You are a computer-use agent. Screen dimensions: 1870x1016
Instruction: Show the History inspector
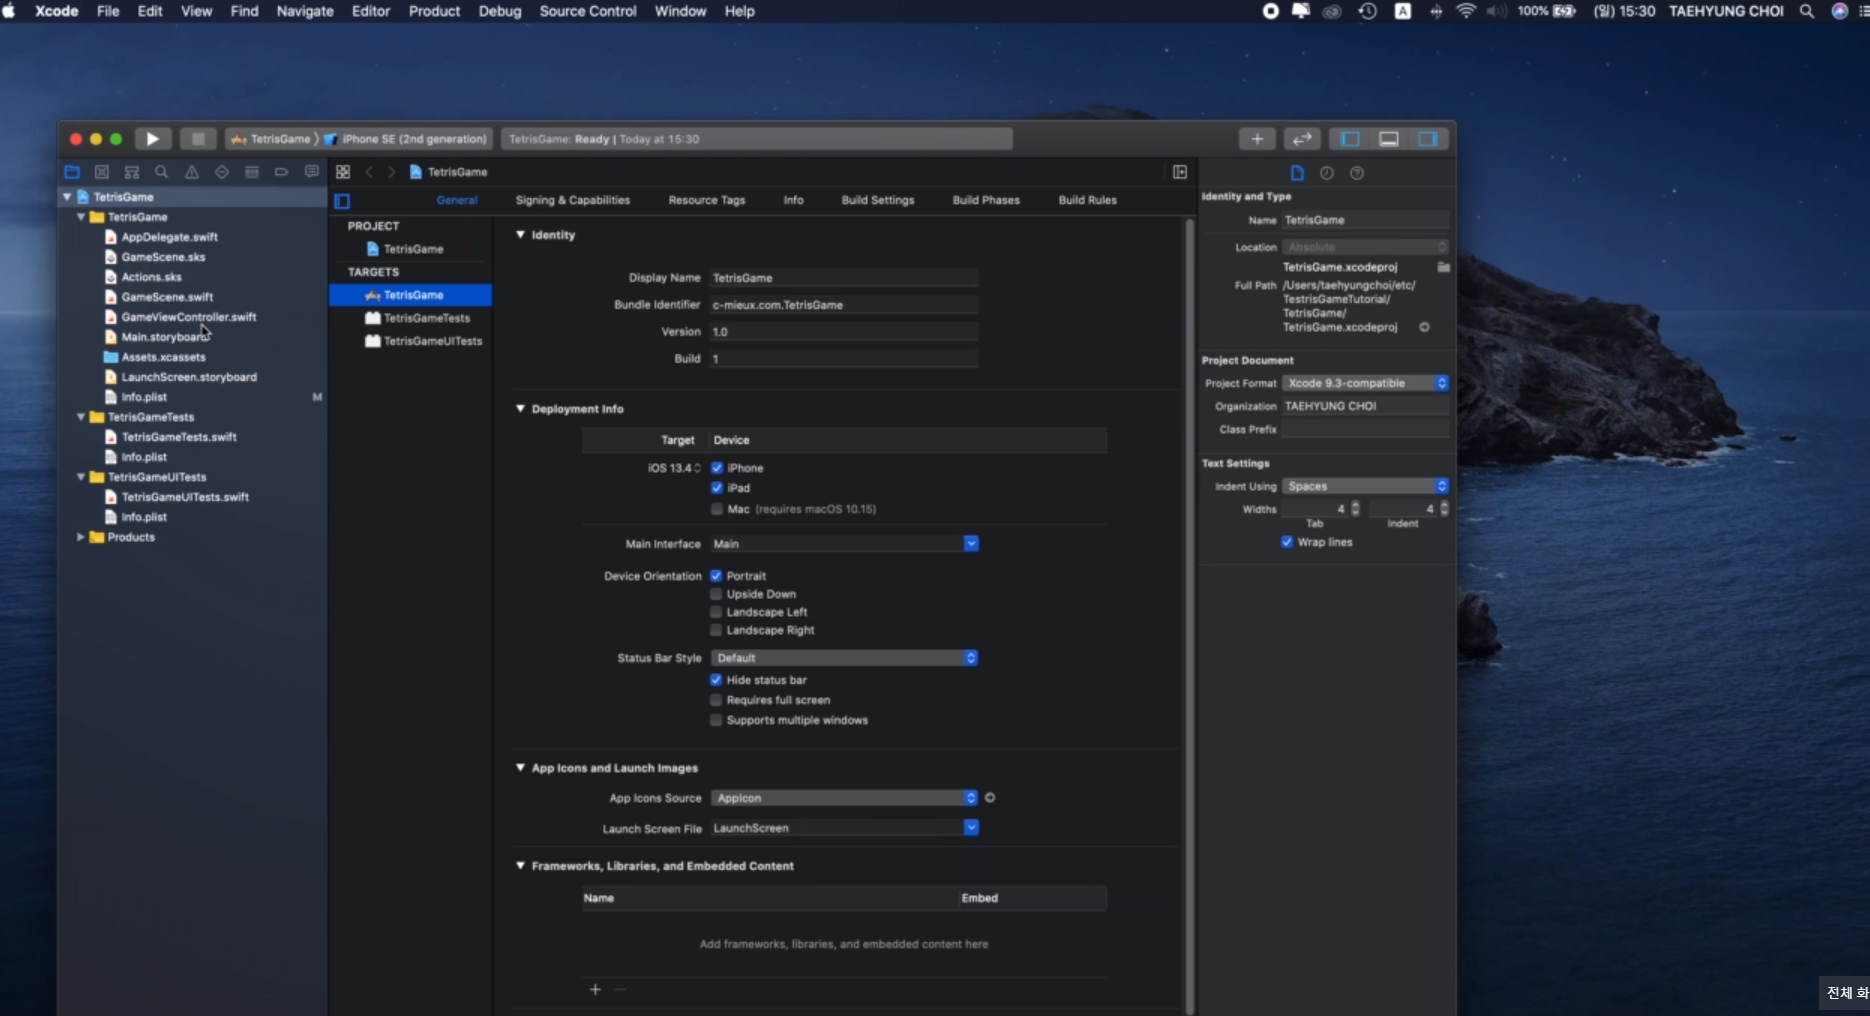tap(1327, 173)
